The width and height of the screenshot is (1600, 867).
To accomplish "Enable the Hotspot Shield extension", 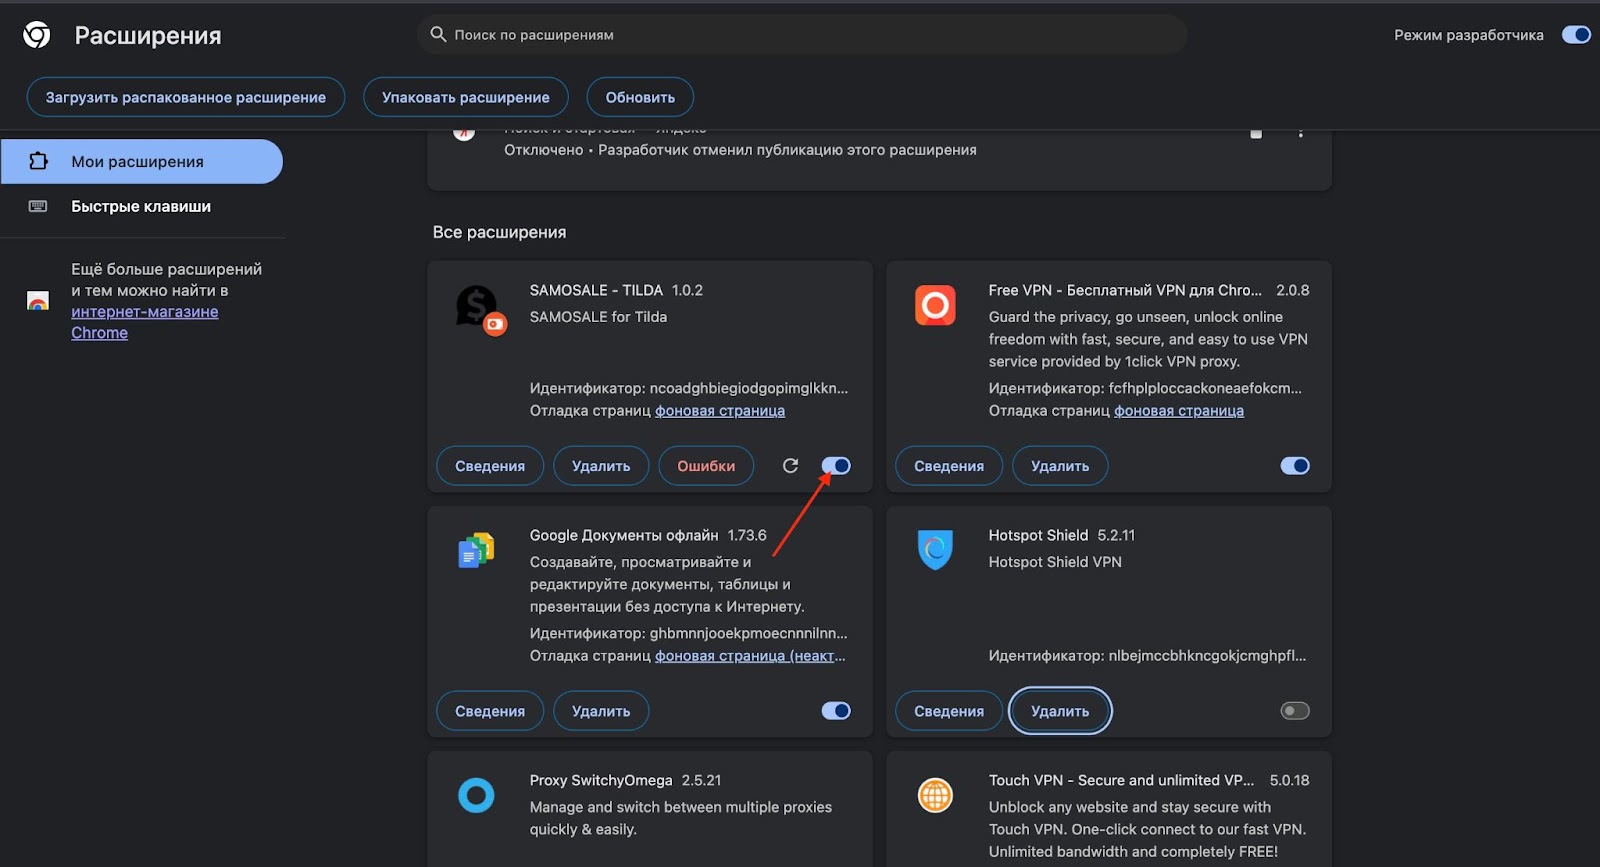I will (1295, 711).
